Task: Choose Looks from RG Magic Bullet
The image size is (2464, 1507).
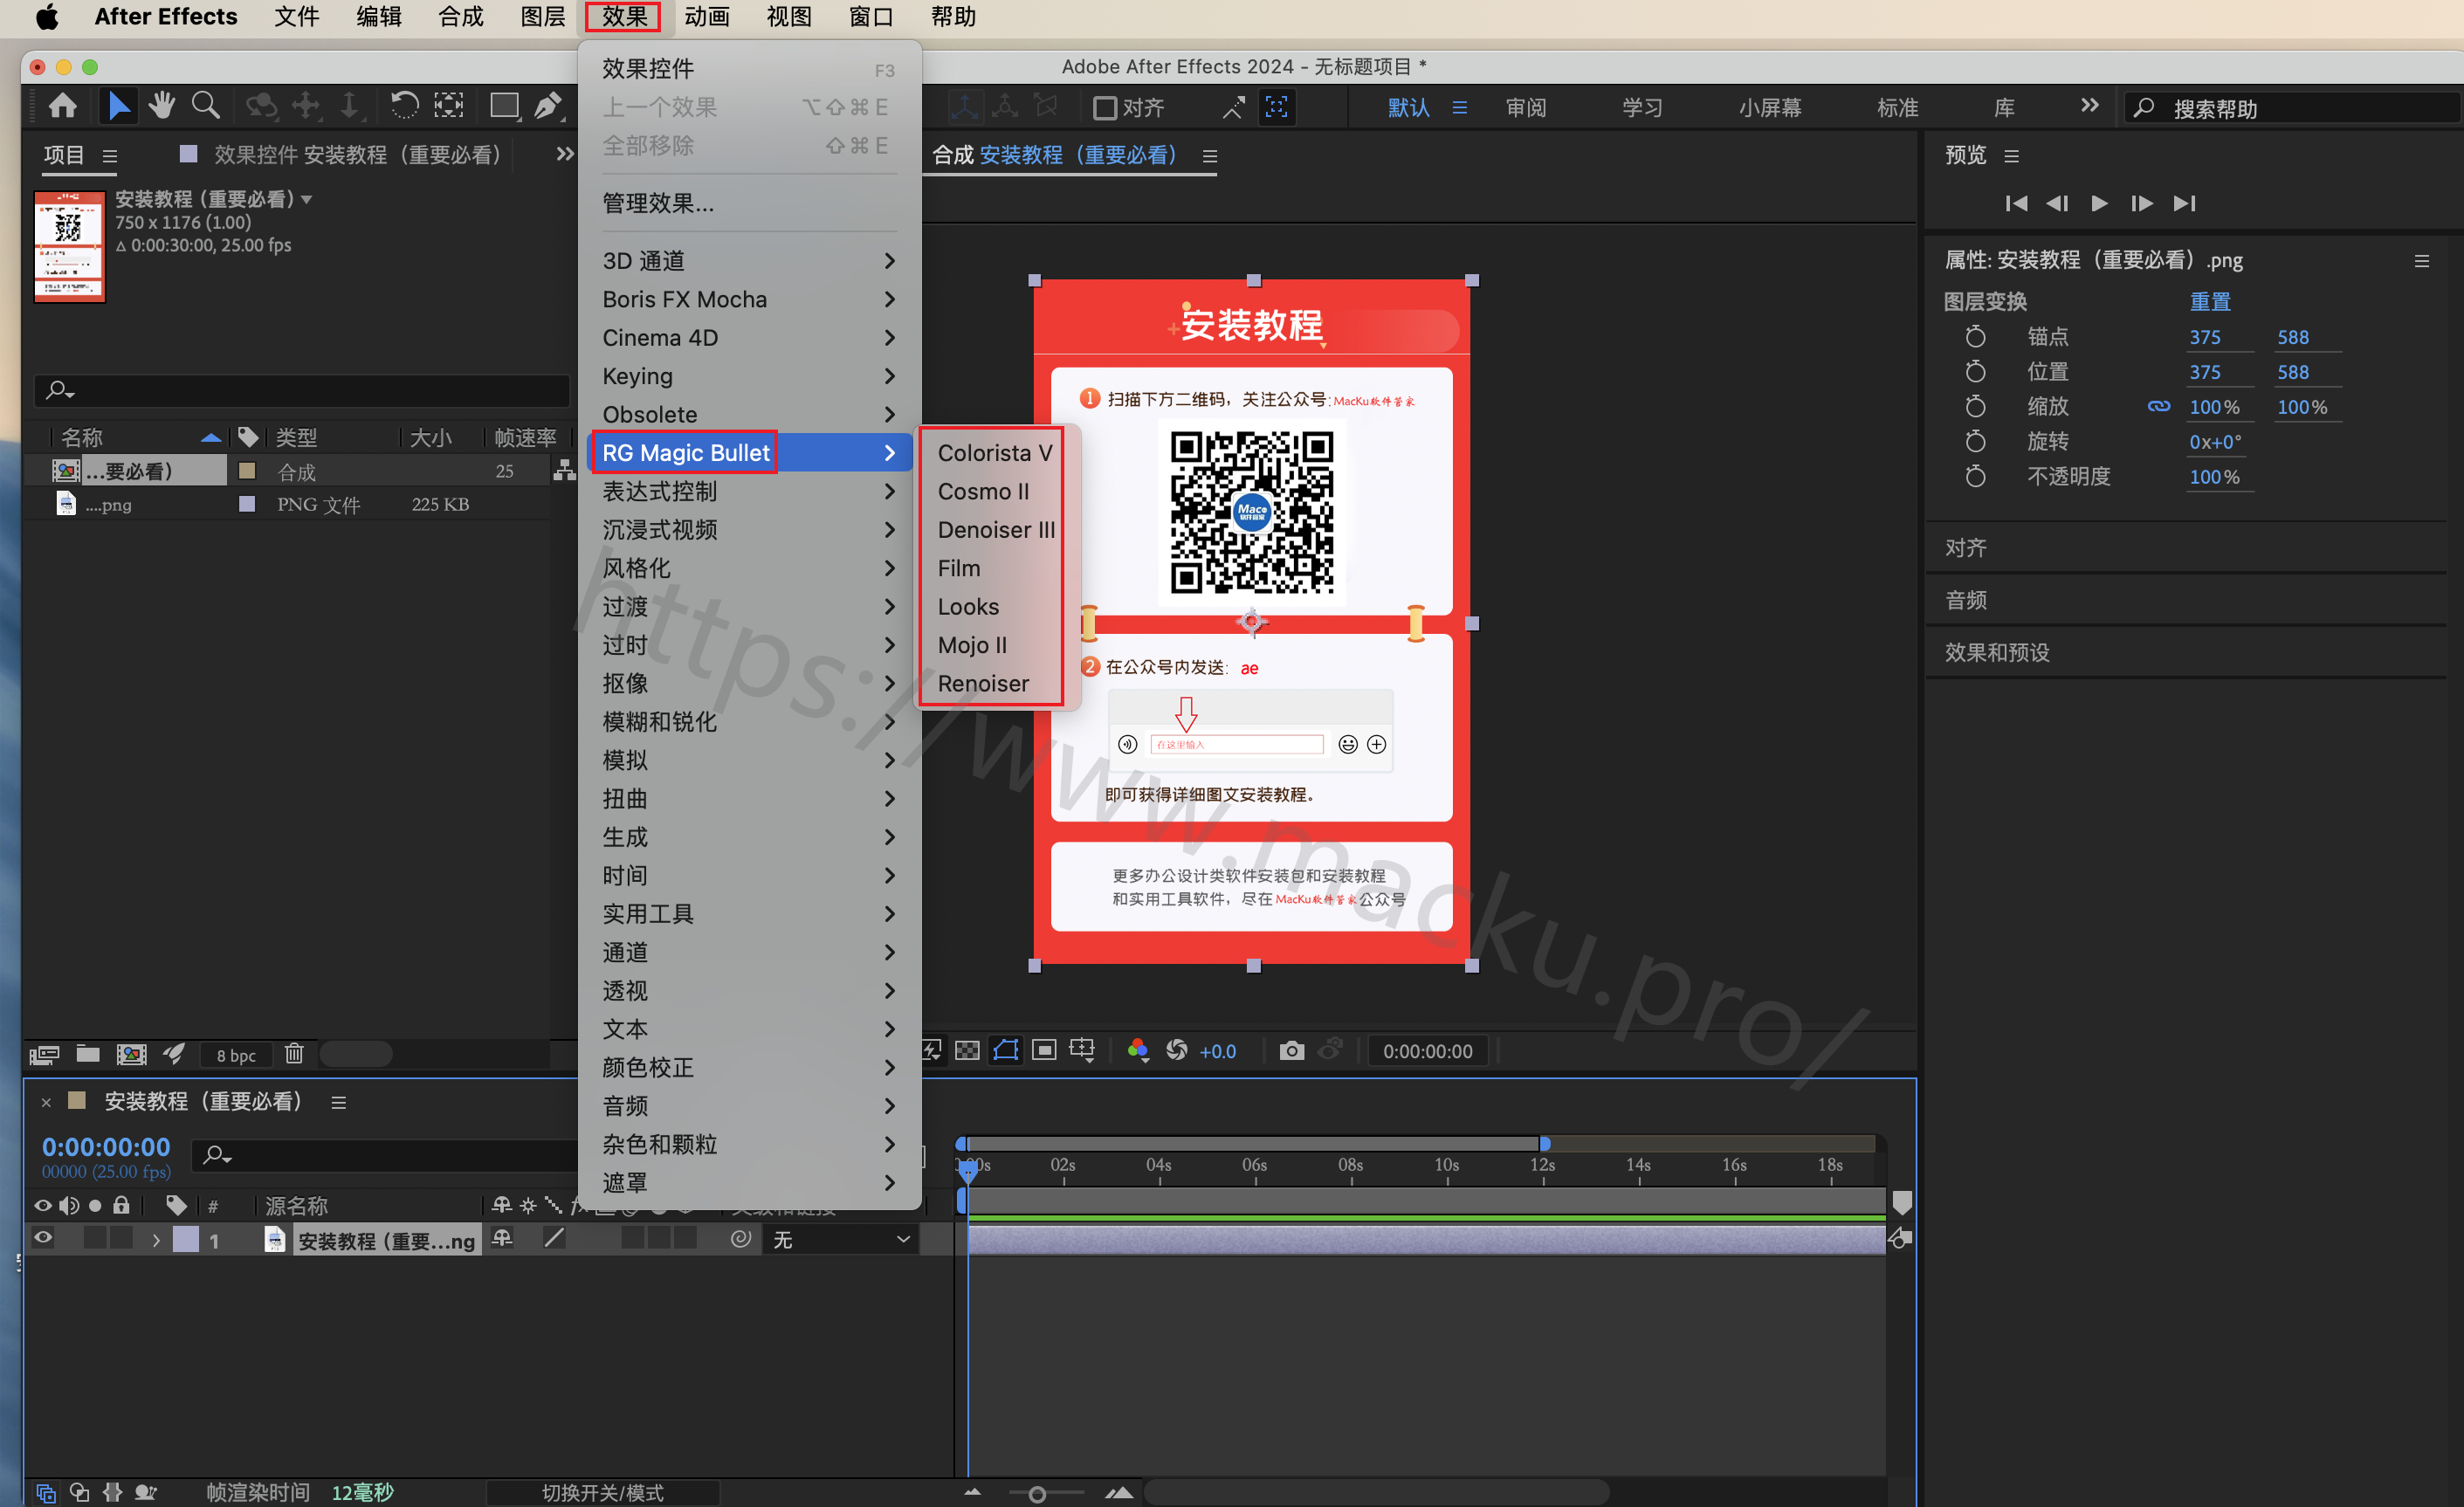Action: [x=995, y=607]
